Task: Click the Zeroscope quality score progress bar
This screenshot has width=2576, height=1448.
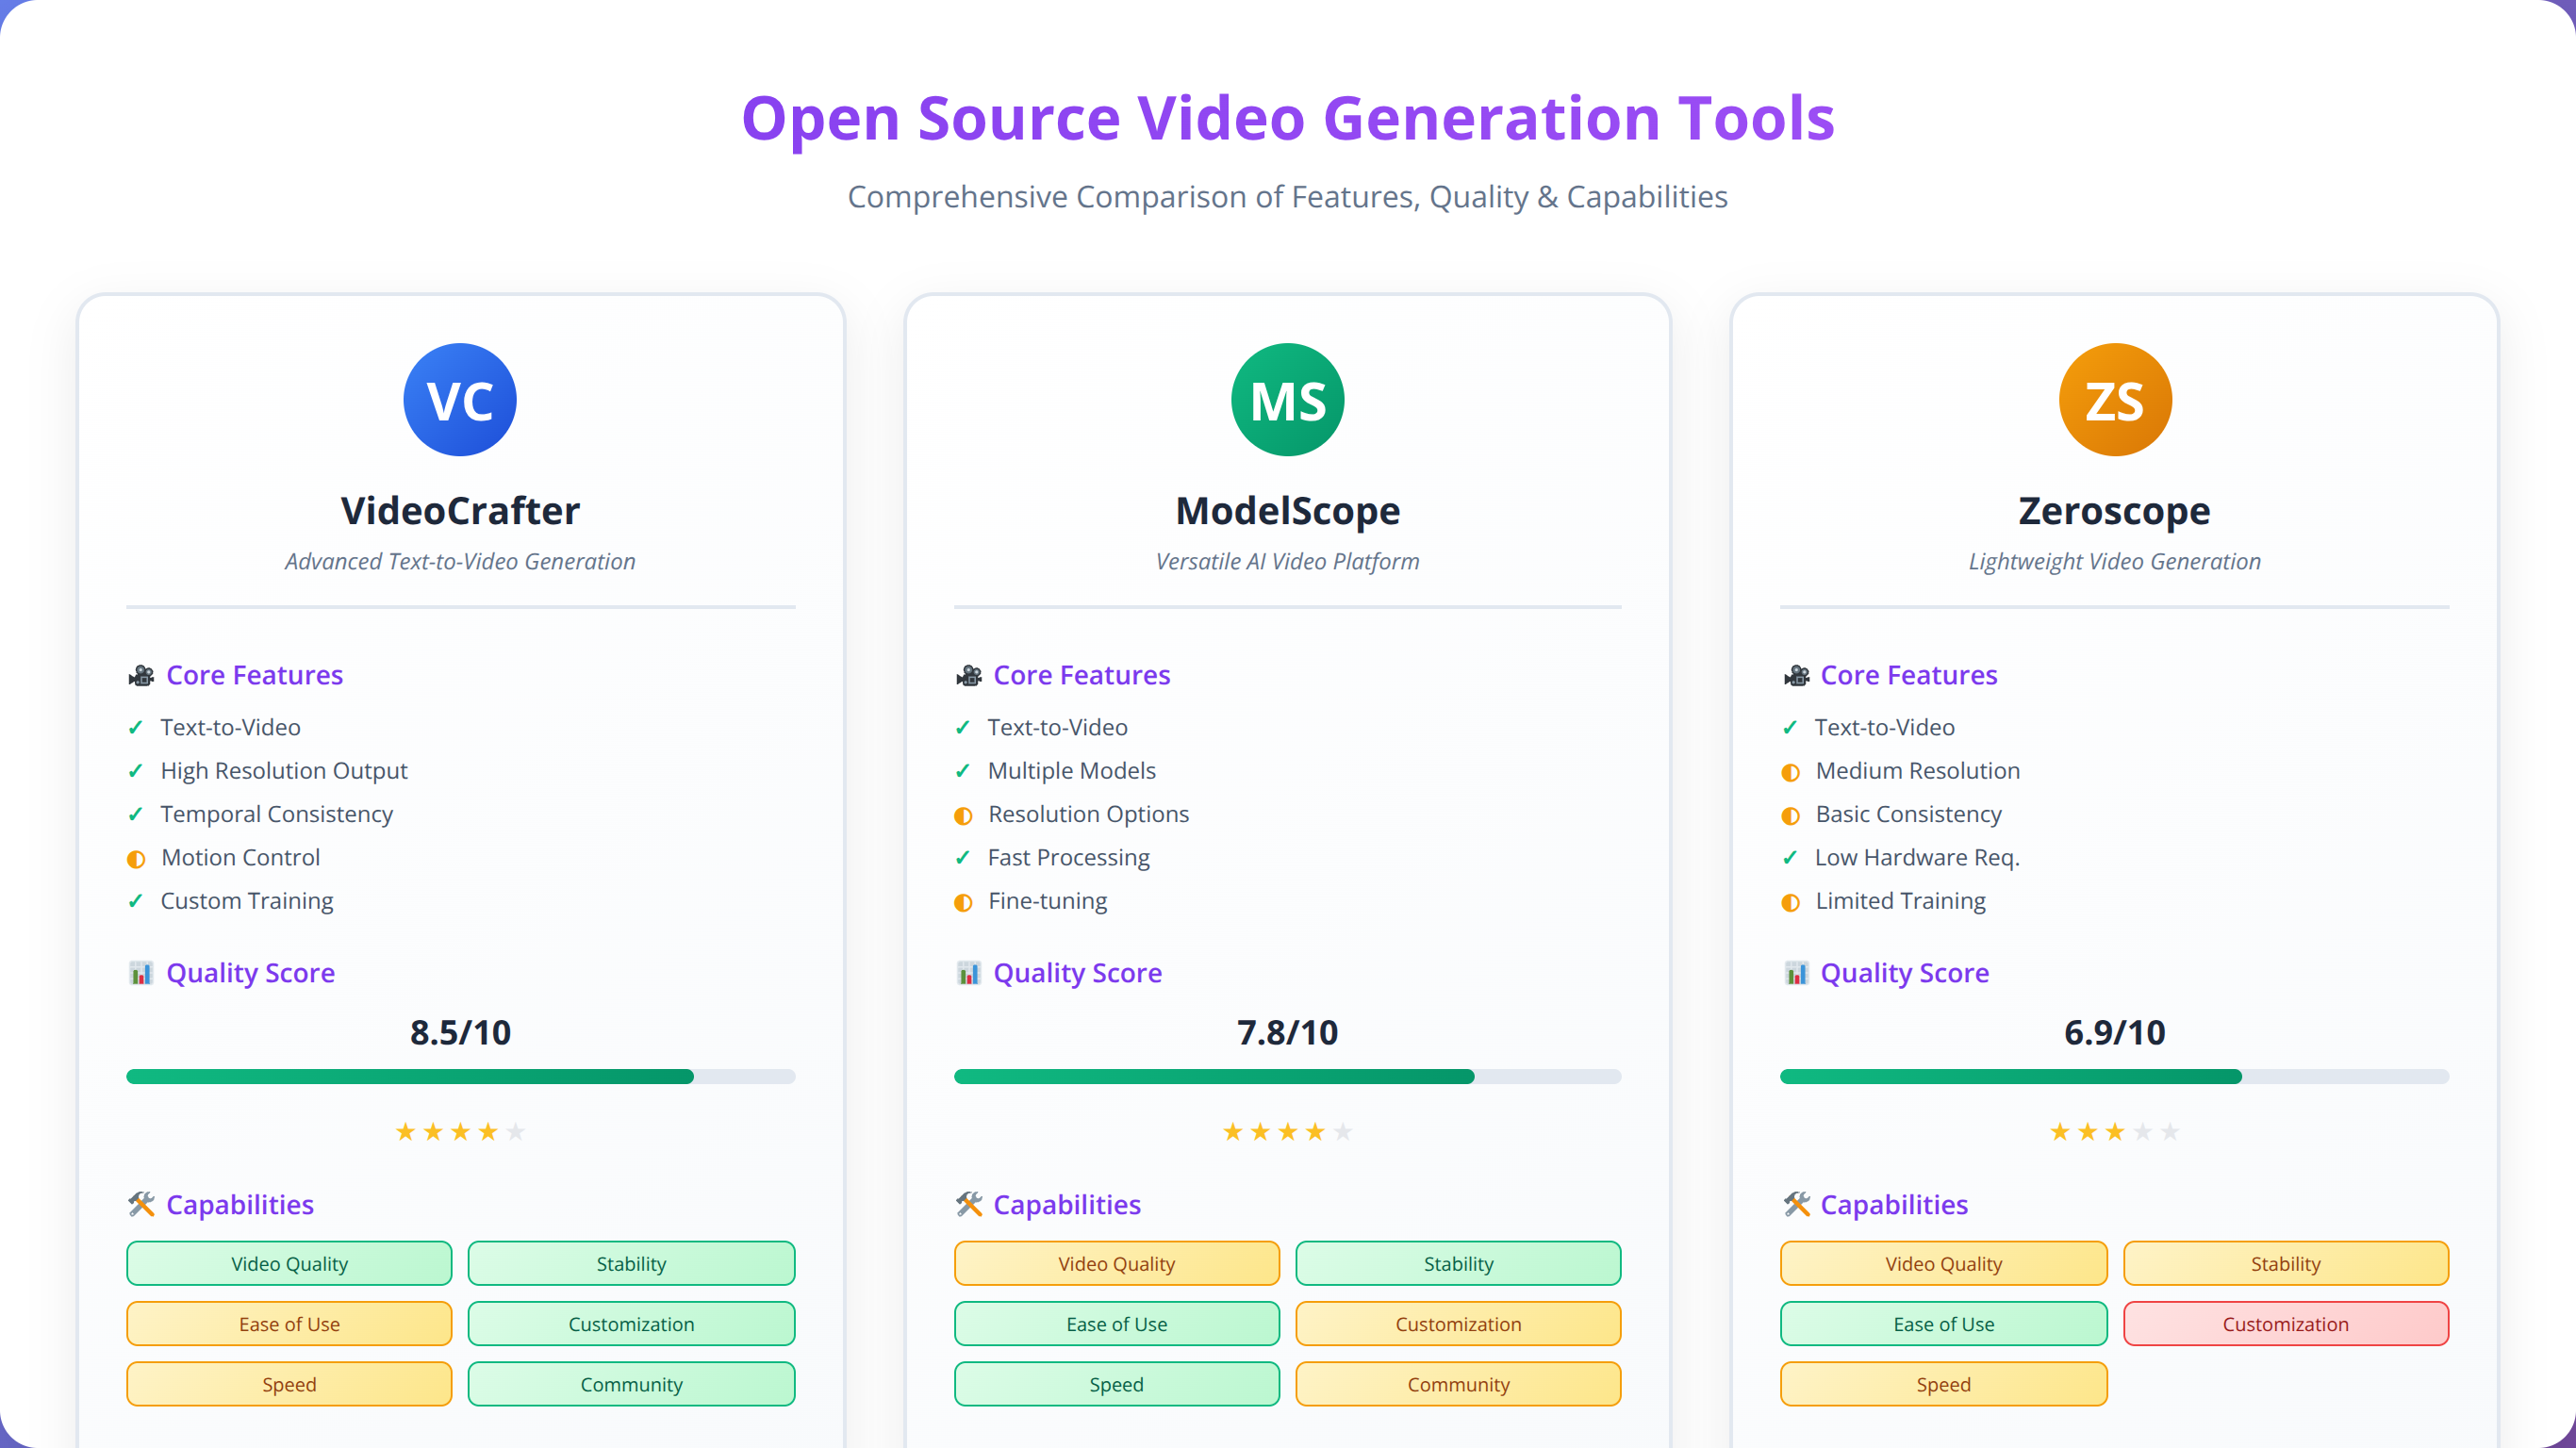Action: pyautogui.click(x=2114, y=1077)
